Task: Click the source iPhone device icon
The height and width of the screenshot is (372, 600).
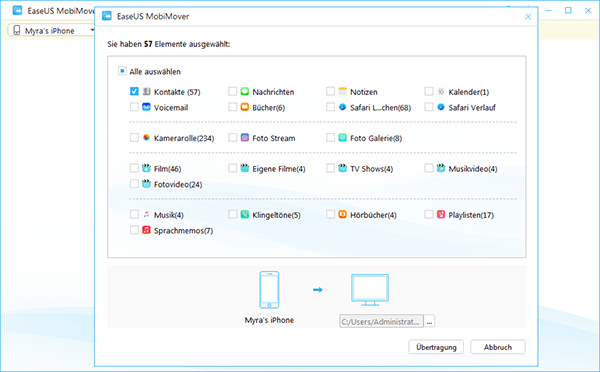Action: pyautogui.click(x=269, y=290)
